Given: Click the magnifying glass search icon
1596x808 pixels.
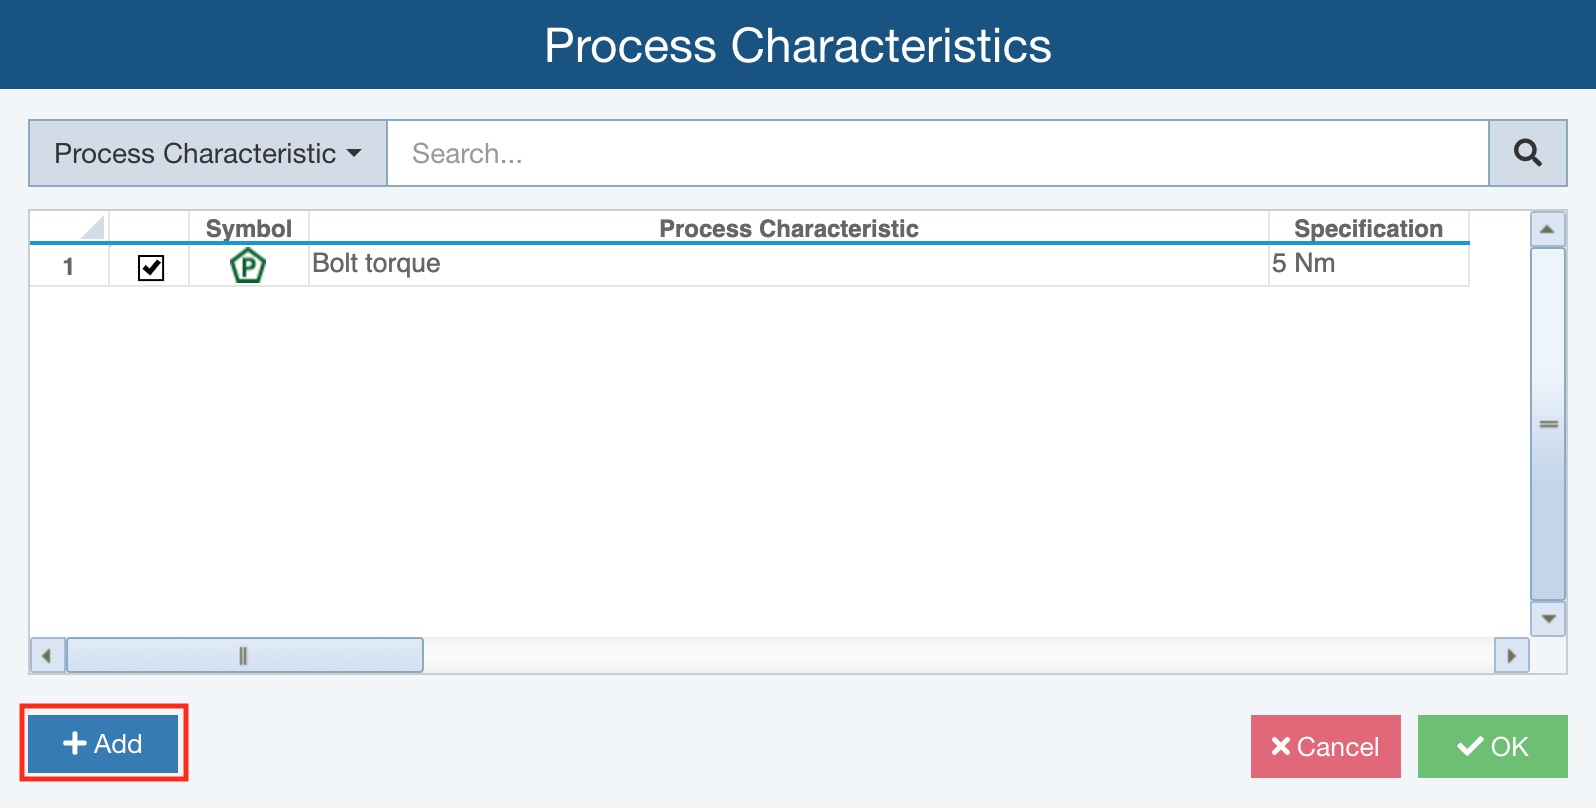Looking at the screenshot, I should coord(1527,153).
